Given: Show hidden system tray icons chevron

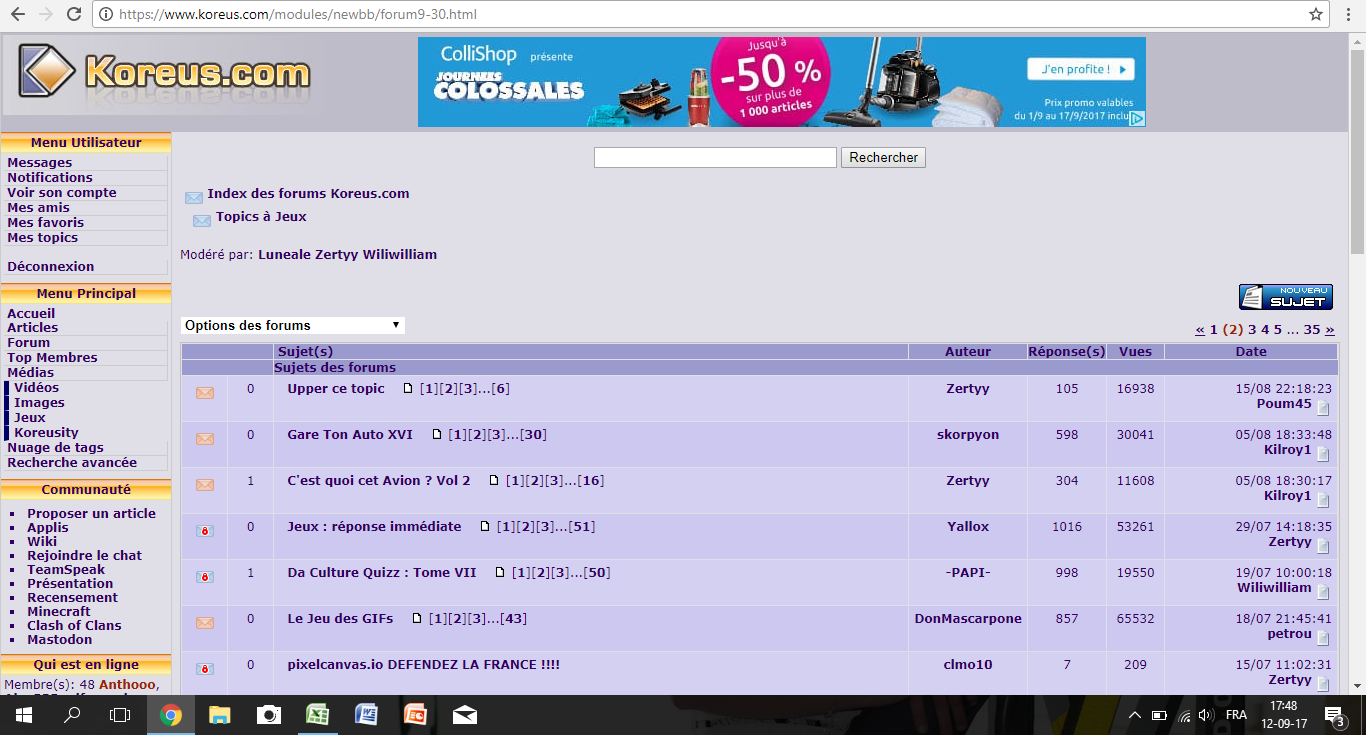Looking at the screenshot, I should point(1134,715).
